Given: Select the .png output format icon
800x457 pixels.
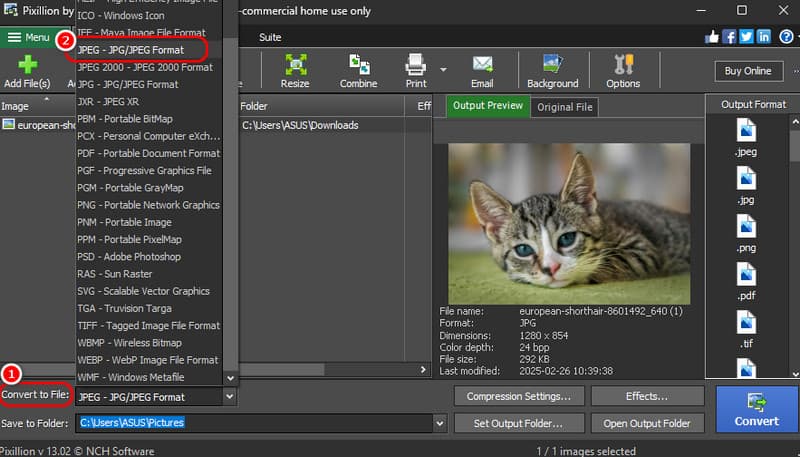Looking at the screenshot, I should 746,229.
